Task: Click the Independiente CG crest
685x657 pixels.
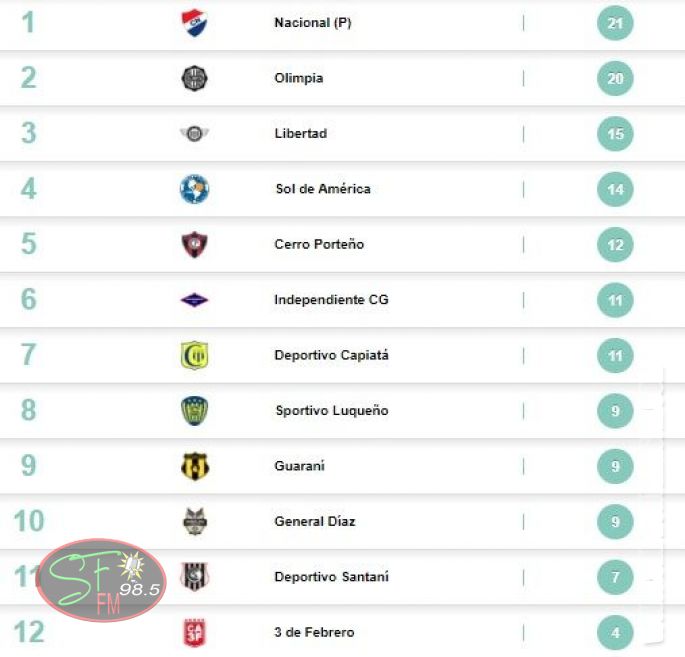Action: 194,300
